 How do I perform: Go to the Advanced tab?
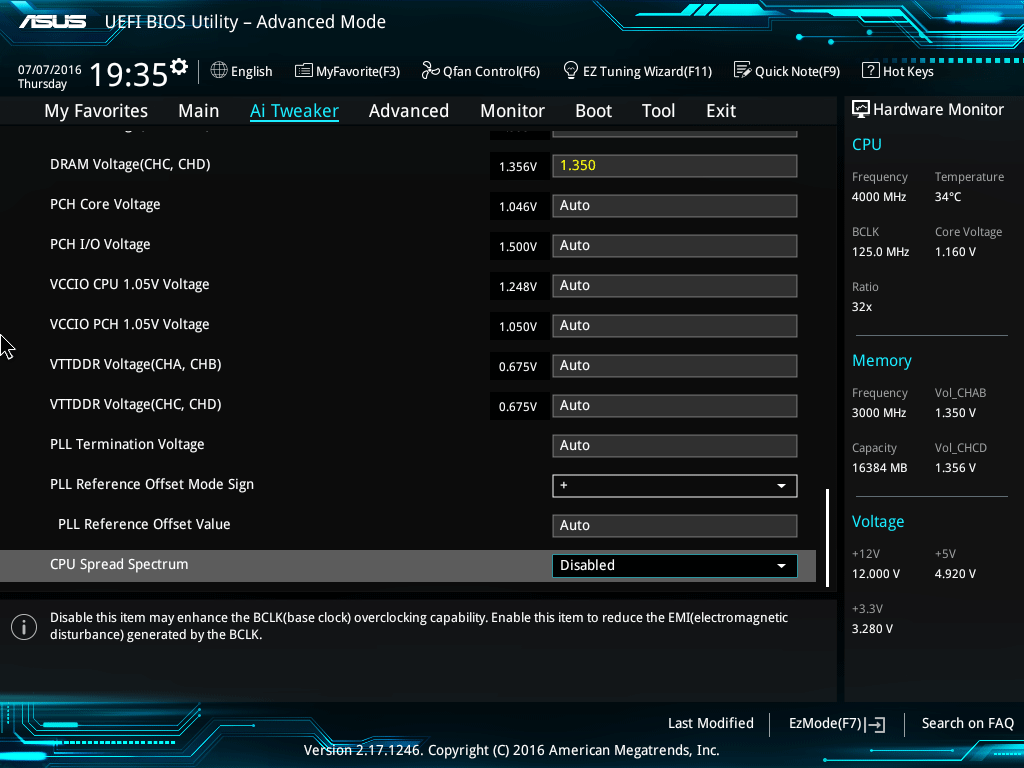[409, 111]
